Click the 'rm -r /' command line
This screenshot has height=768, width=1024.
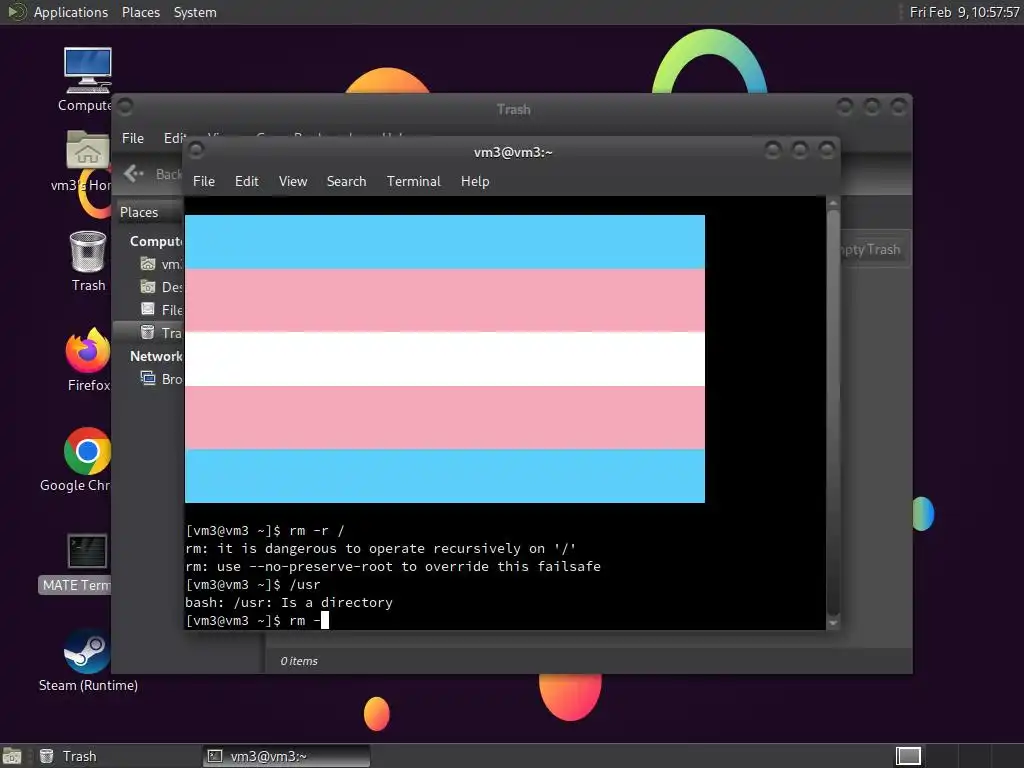[264, 530]
